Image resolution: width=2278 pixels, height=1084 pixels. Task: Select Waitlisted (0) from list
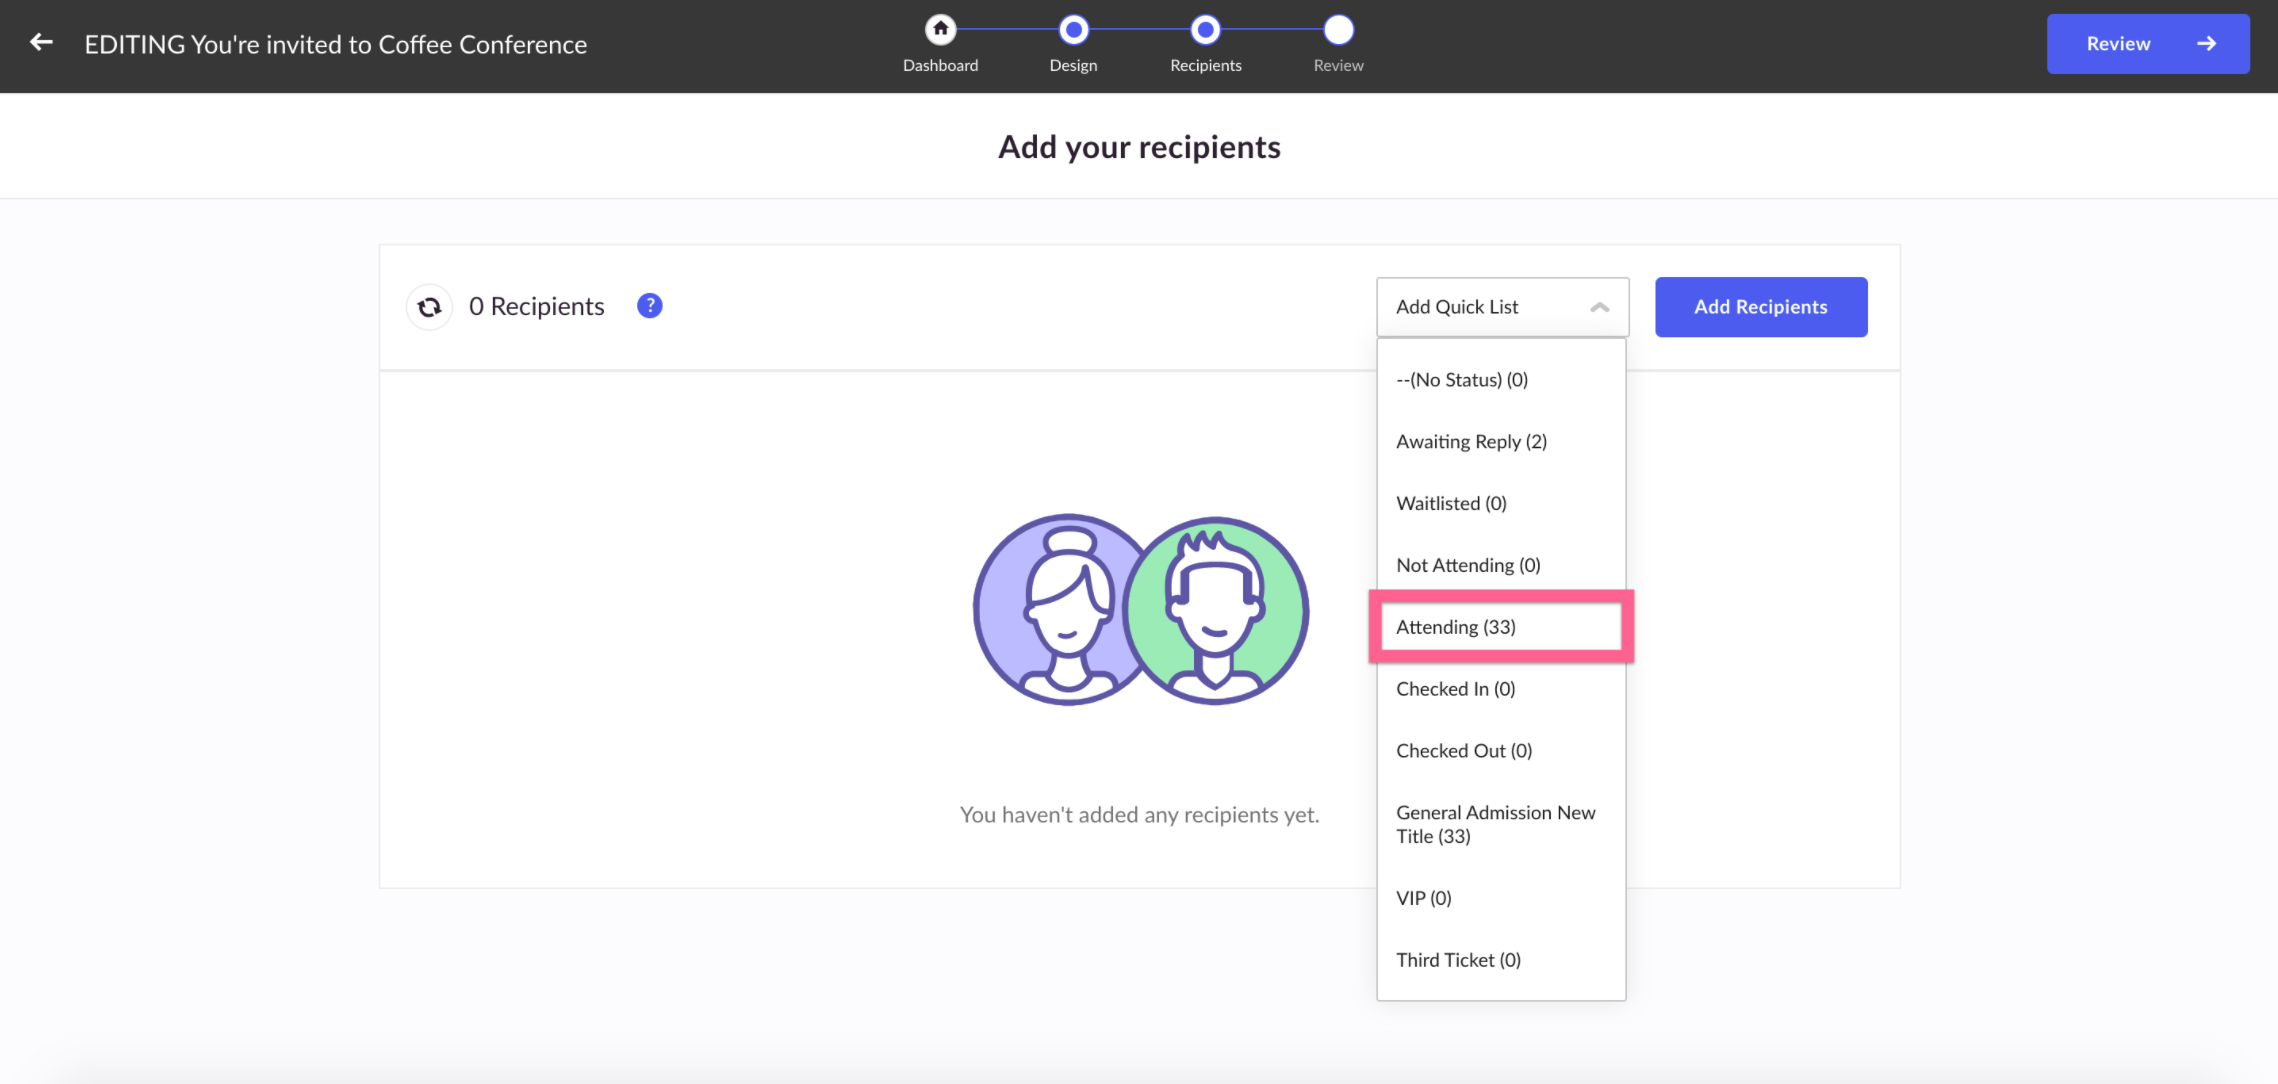click(x=1501, y=504)
